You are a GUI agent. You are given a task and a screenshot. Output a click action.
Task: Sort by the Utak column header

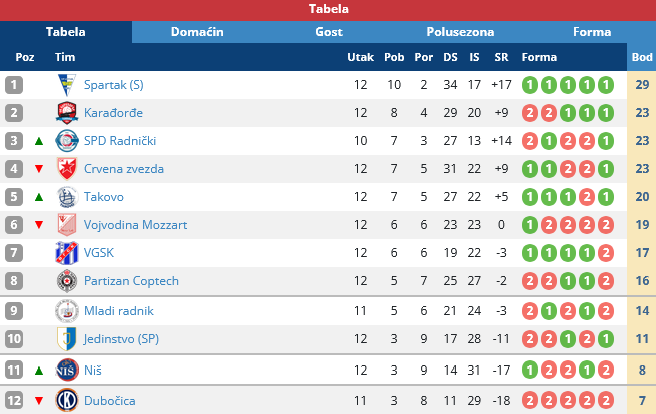pyautogui.click(x=360, y=57)
